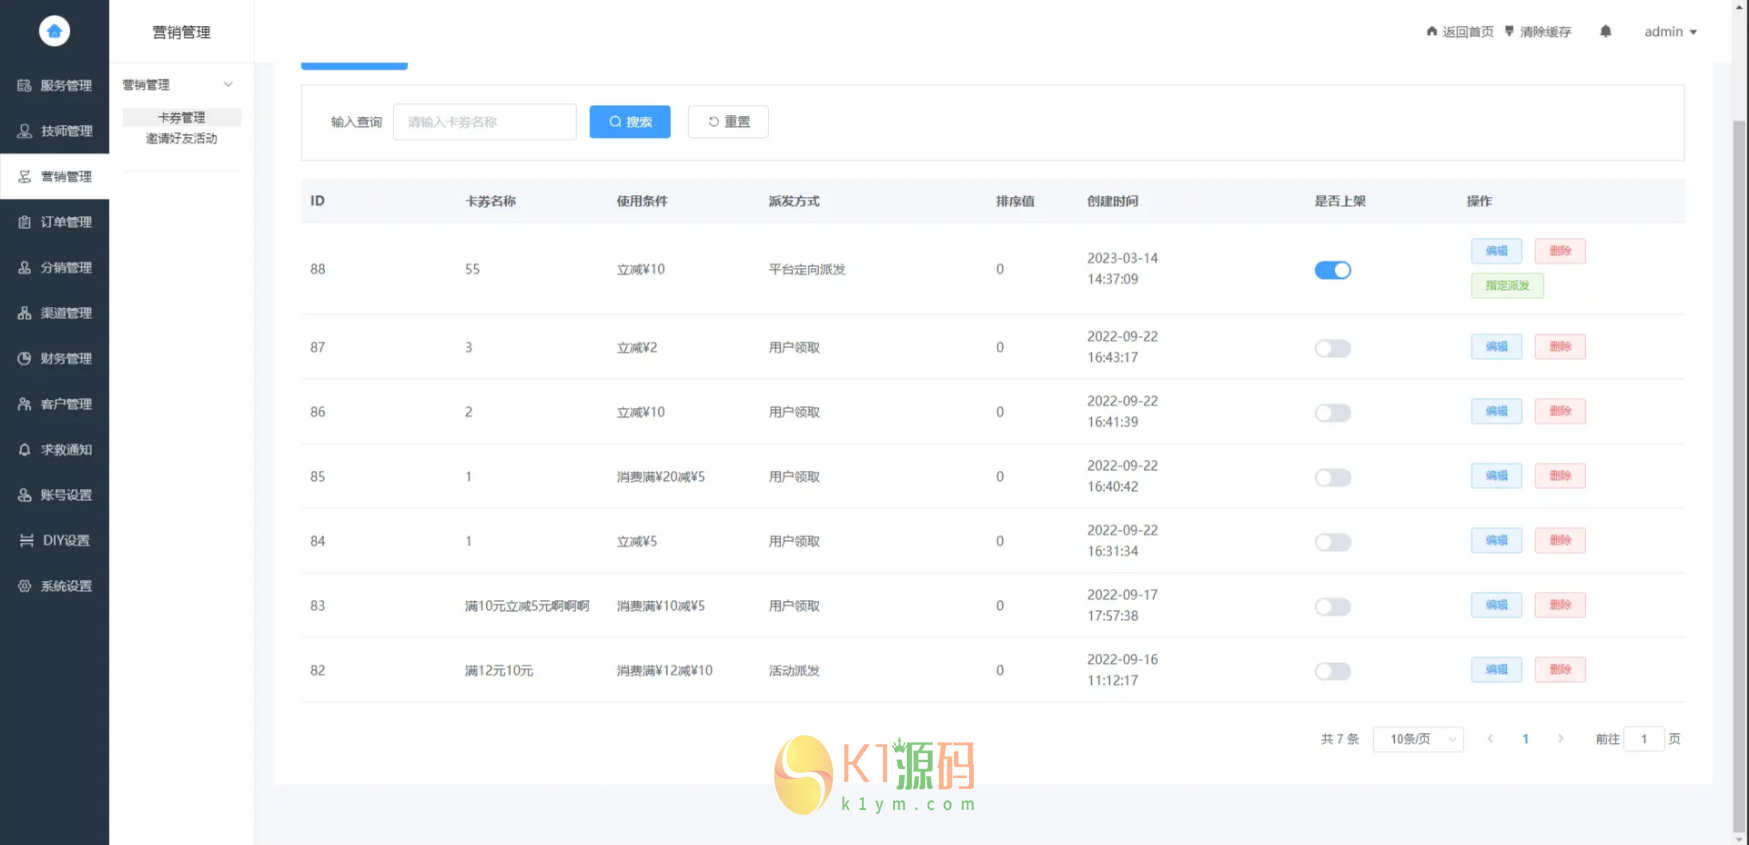Click the 技师管理 sidebar icon
This screenshot has width=1749, height=845.
(x=24, y=131)
